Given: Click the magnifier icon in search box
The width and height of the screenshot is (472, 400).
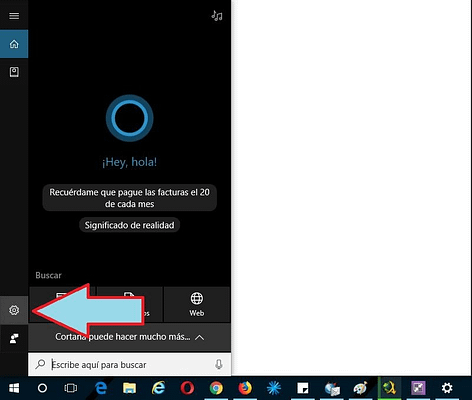Looking at the screenshot, I should coord(40,364).
